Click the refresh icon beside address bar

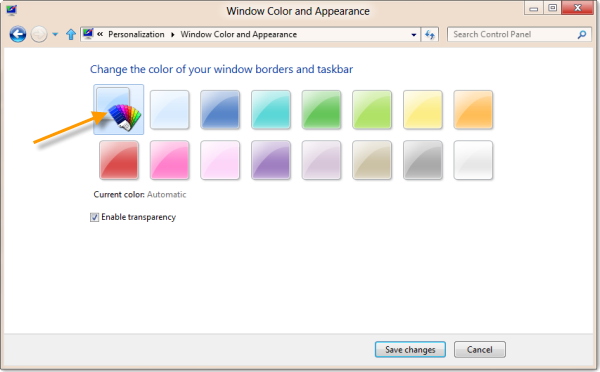click(x=430, y=34)
